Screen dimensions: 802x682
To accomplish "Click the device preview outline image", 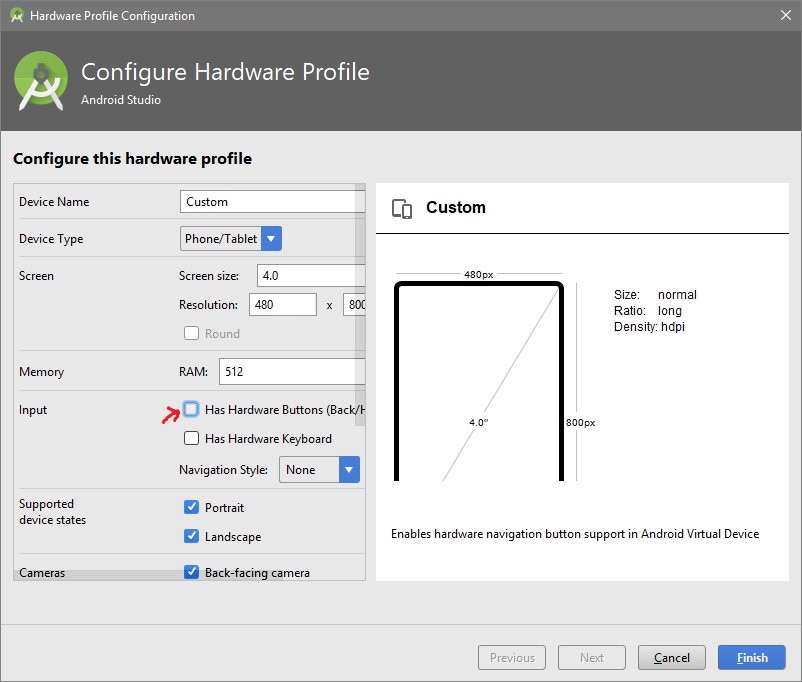I will [479, 381].
